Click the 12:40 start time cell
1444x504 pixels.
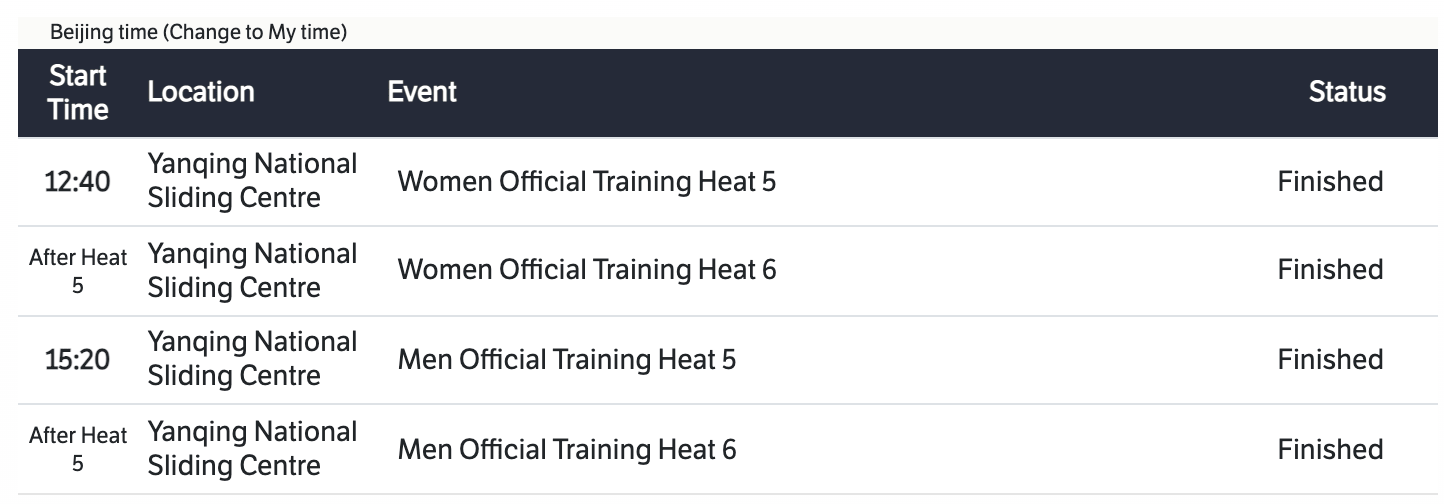pos(78,182)
